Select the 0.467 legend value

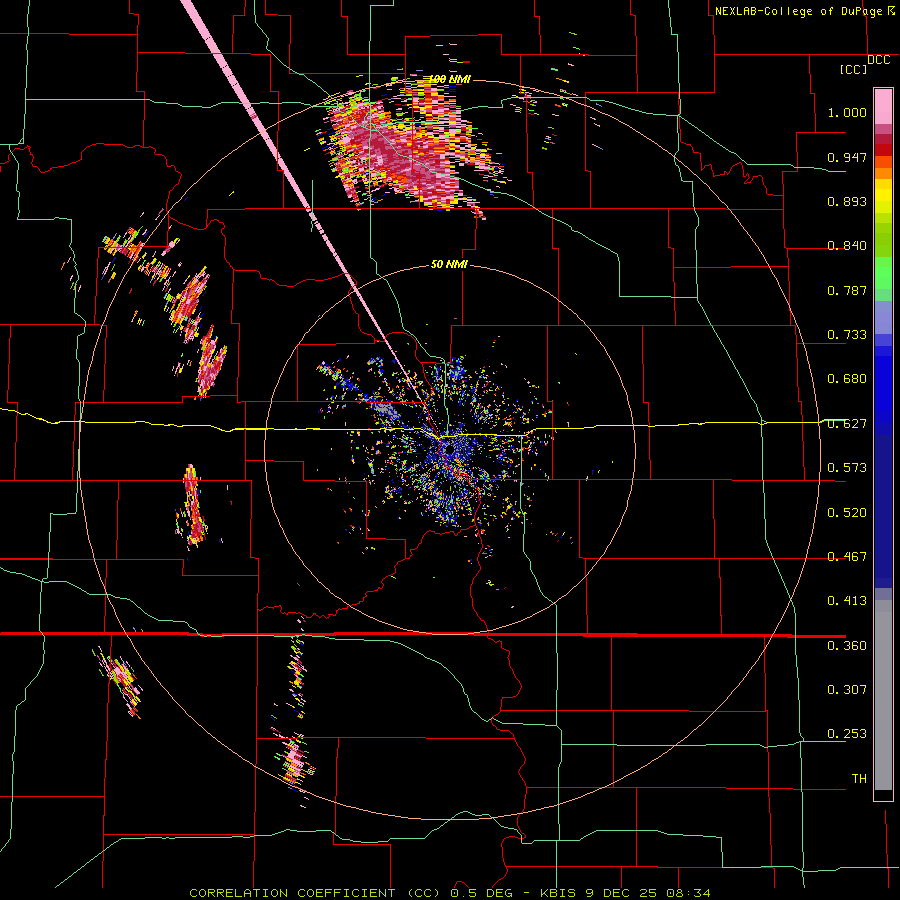(847, 557)
